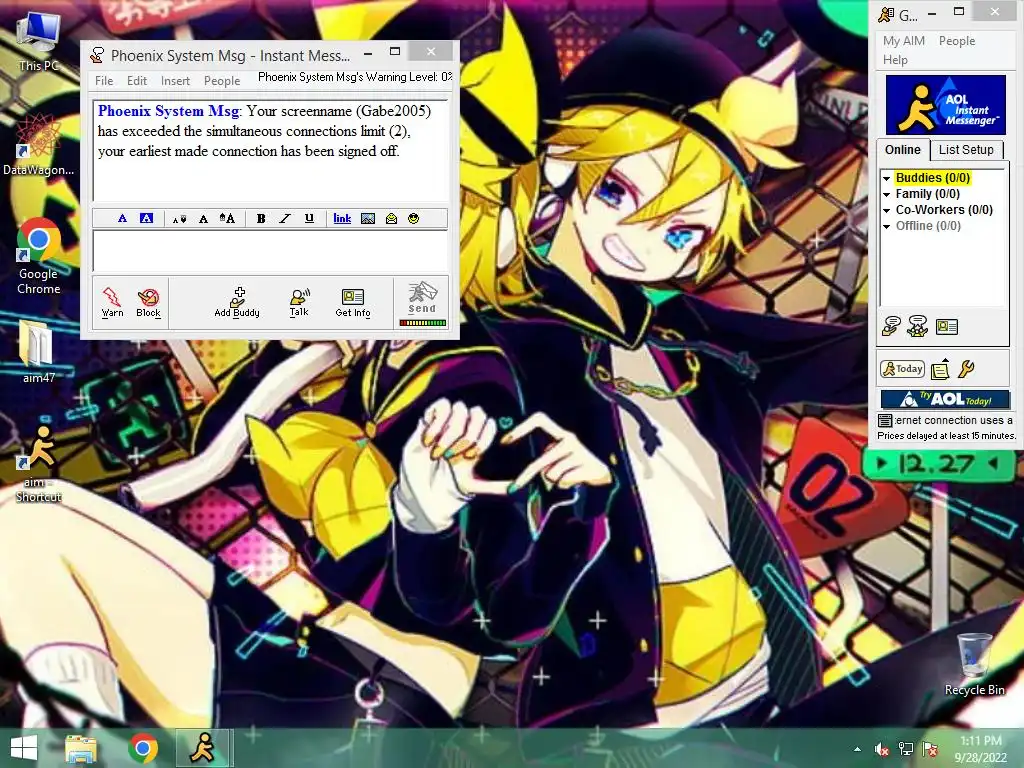1024x768 pixels.
Task: Click the AIM taskbar button
Action: pyautogui.click(x=203, y=748)
